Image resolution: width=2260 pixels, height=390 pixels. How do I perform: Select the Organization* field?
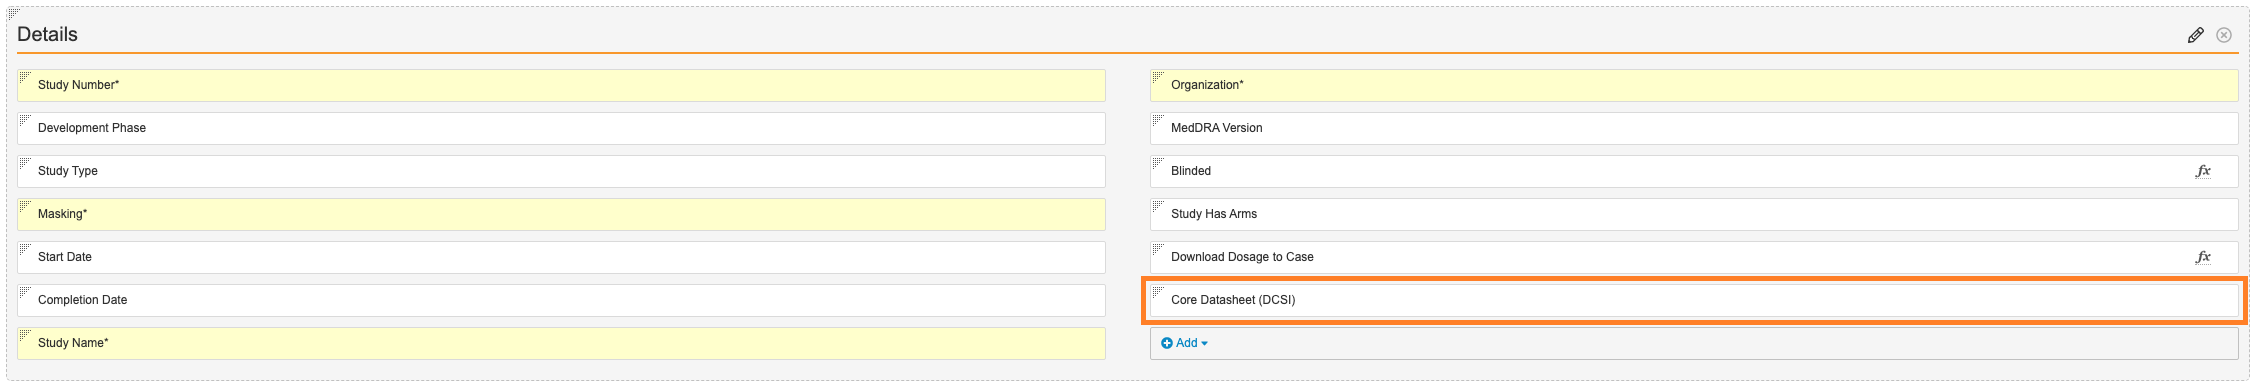click(x=1694, y=85)
